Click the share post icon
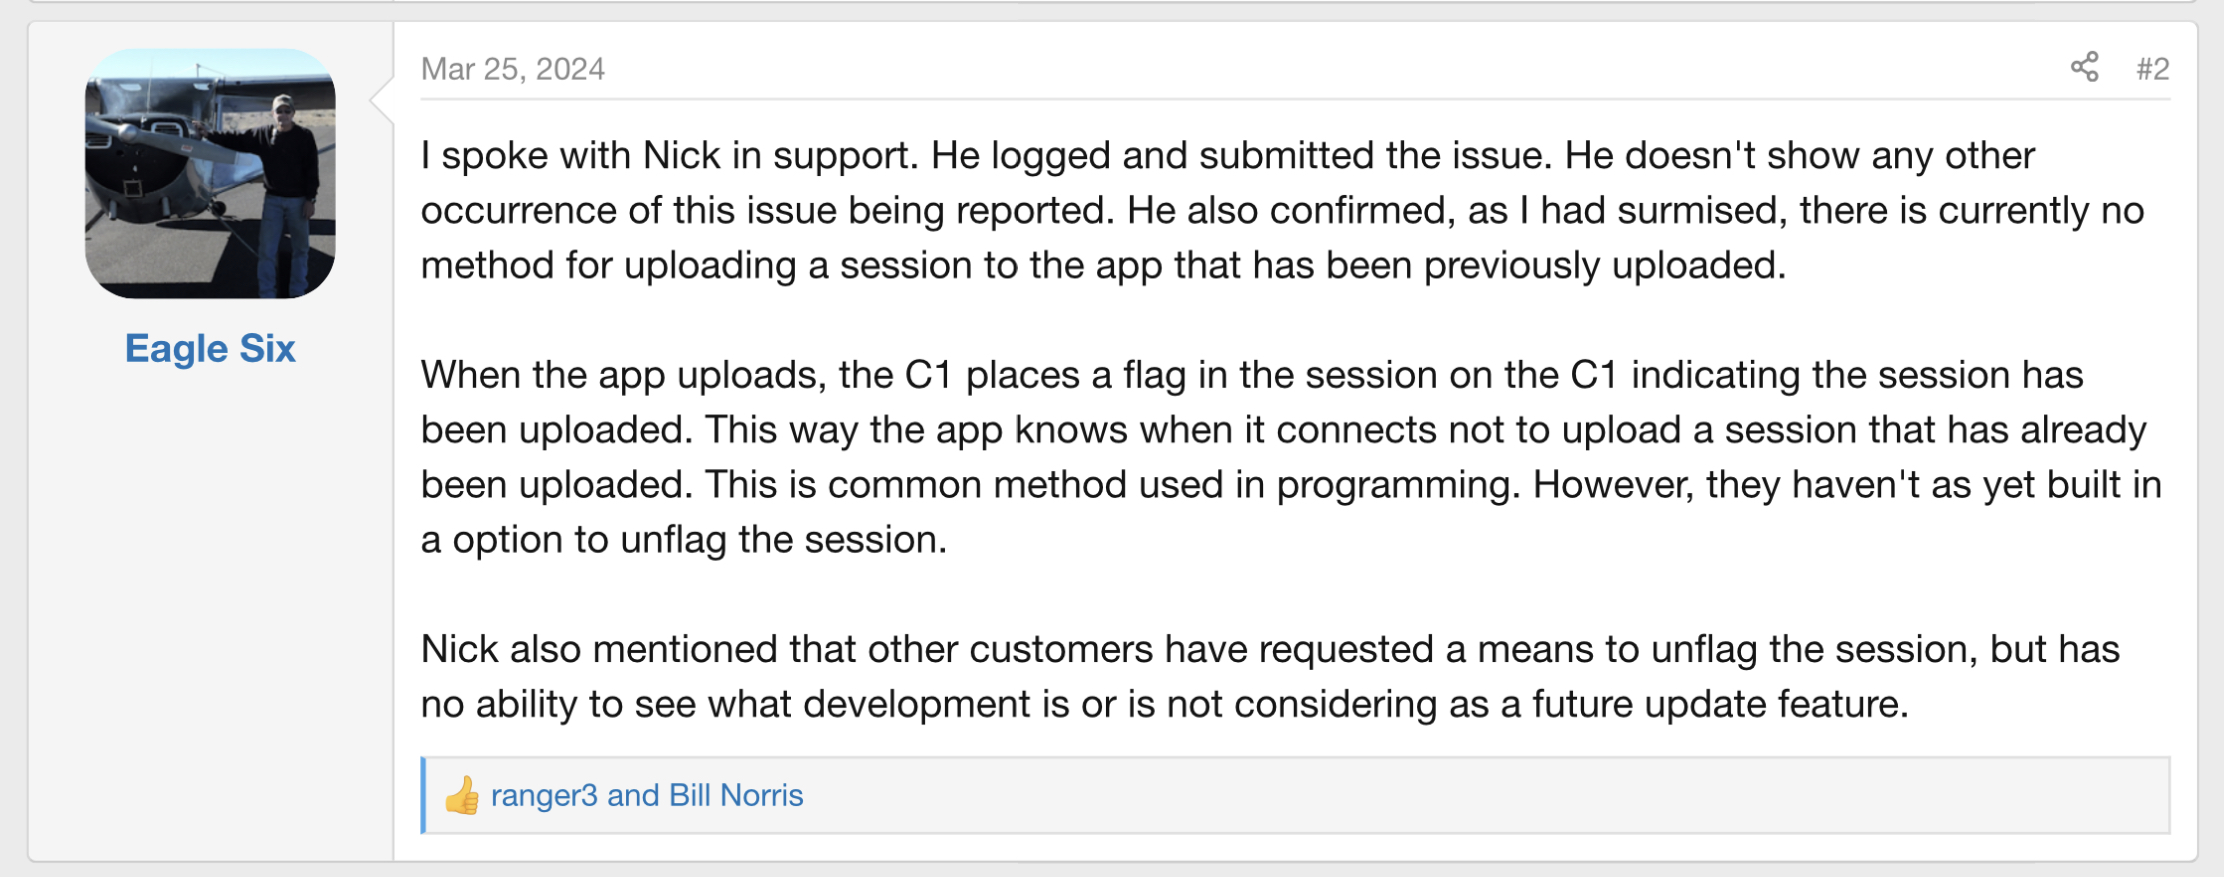The image size is (2224, 877). pos(2084,68)
